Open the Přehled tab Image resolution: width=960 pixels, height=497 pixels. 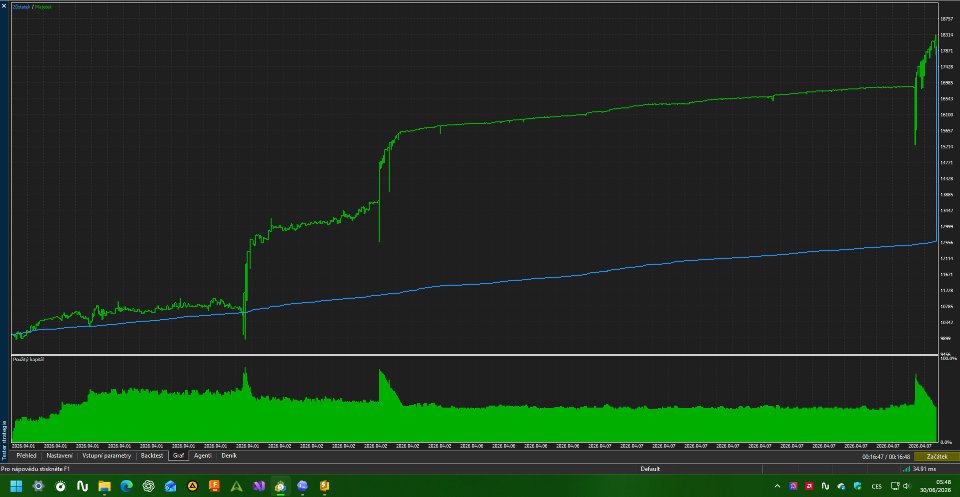(x=26, y=456)
